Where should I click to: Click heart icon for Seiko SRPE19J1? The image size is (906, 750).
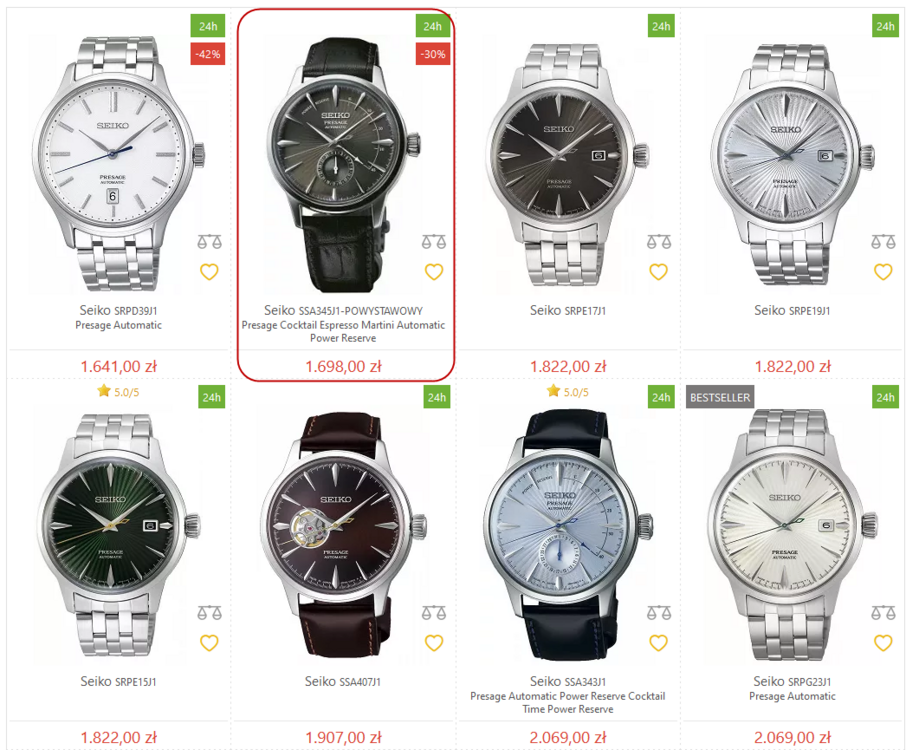point(883,272)
